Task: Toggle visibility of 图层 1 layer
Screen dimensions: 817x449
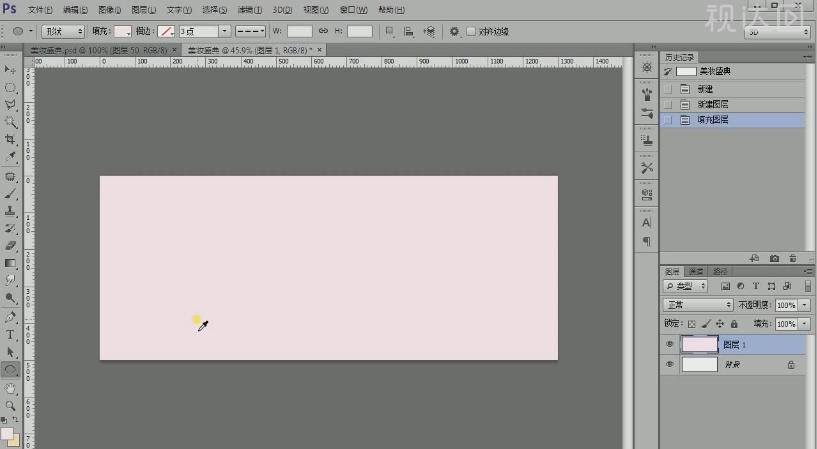Action: (670, 344)
